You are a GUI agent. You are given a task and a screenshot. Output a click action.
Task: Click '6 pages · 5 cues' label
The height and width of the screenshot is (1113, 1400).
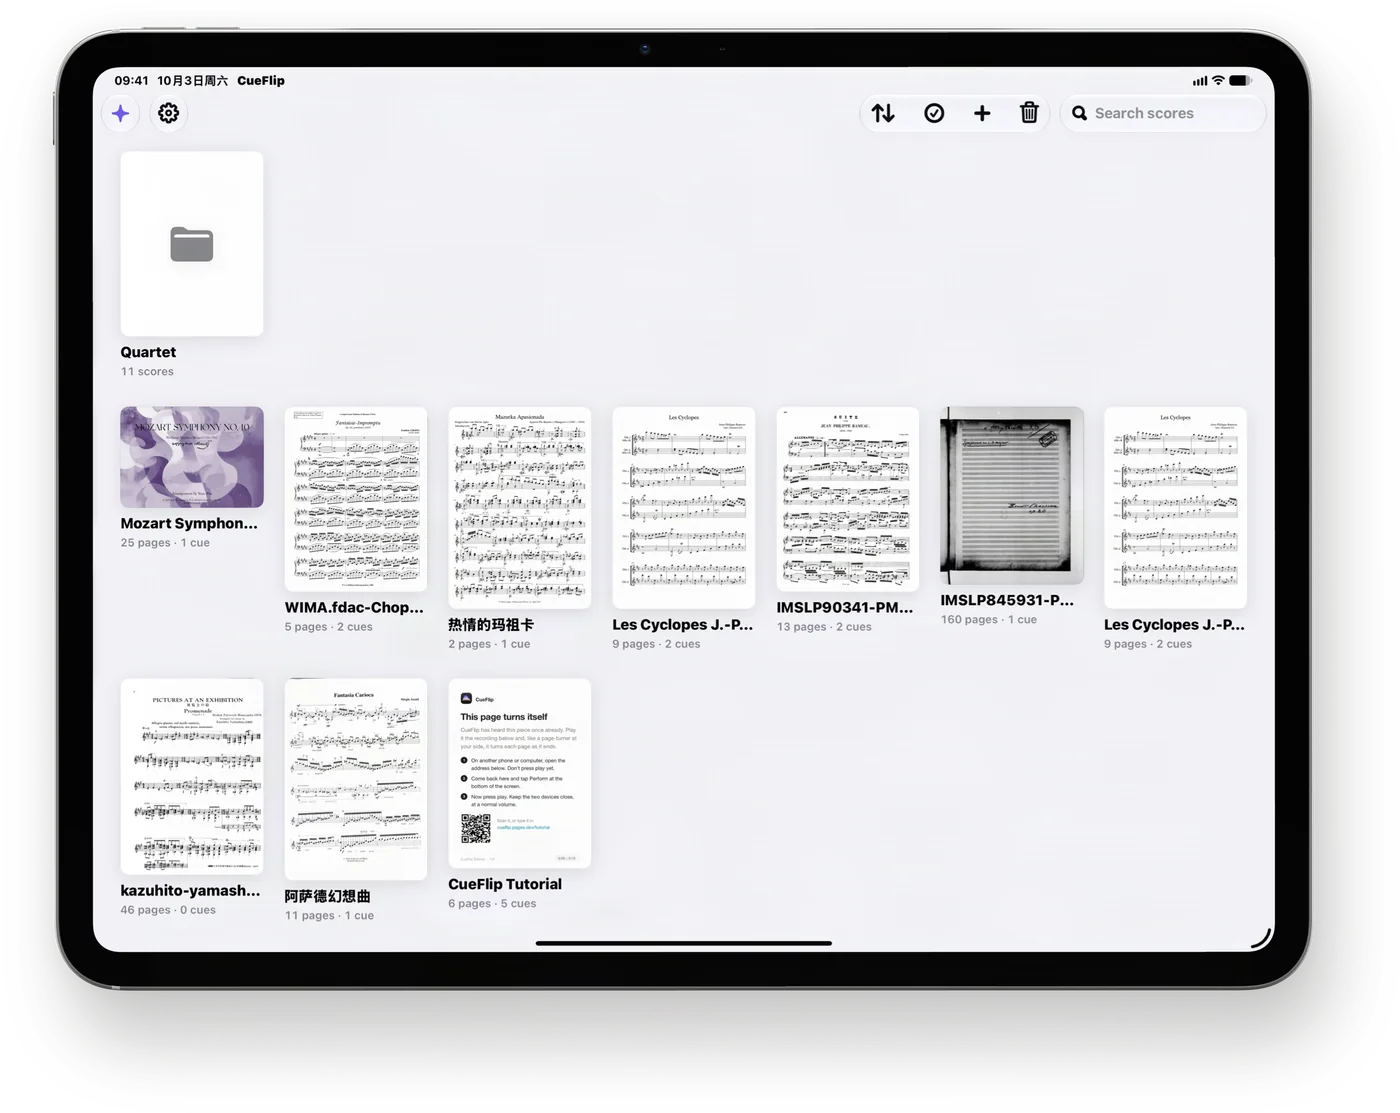click(x=492, y=904)
